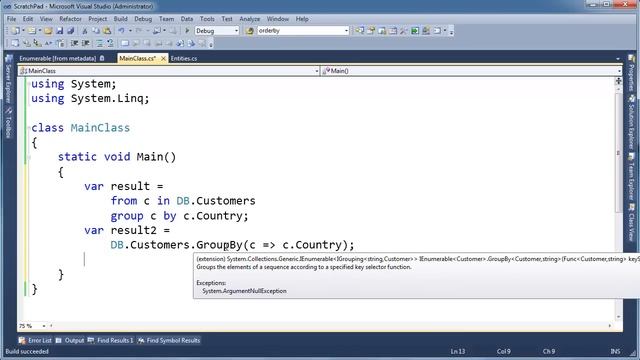Click the editor horizontal scrollbar right arrow
This screenshot has height=360, width=640.
coord(610,326)
